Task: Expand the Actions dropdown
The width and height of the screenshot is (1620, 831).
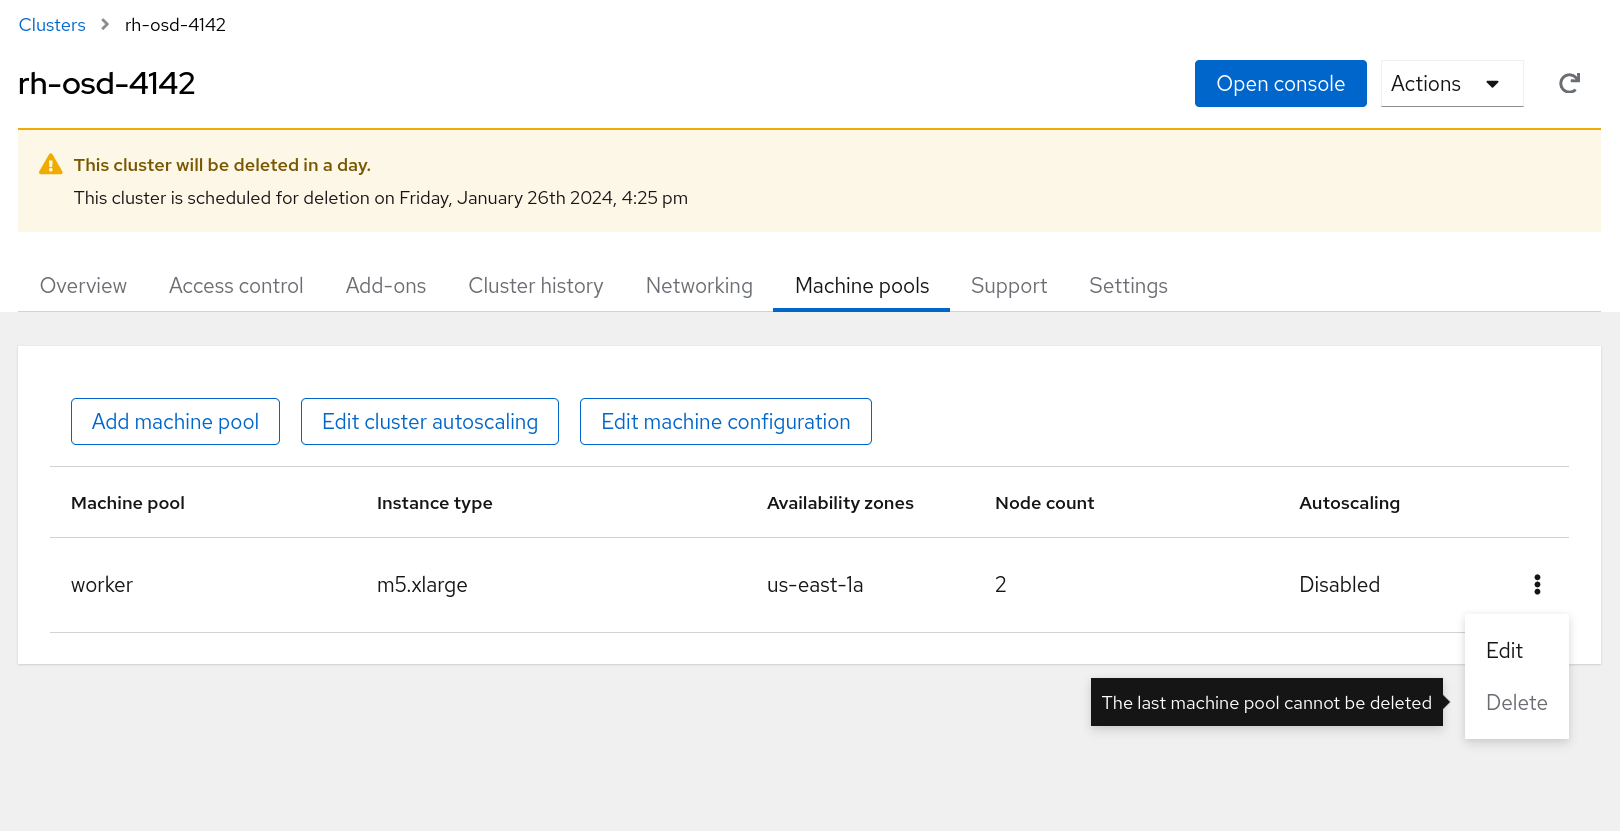Action: (x=1451, y=84)
